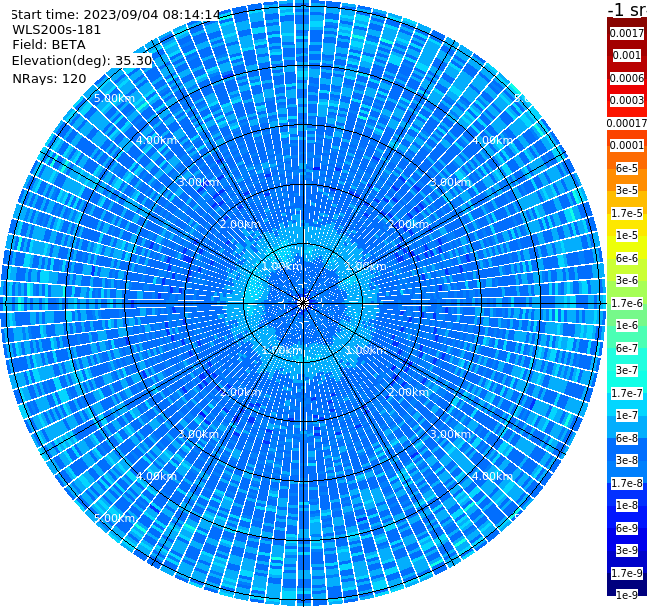Select the 1.7e-5 colorbar label
Image resolution: width=647 pixels, height=607 pixels.
627,213
